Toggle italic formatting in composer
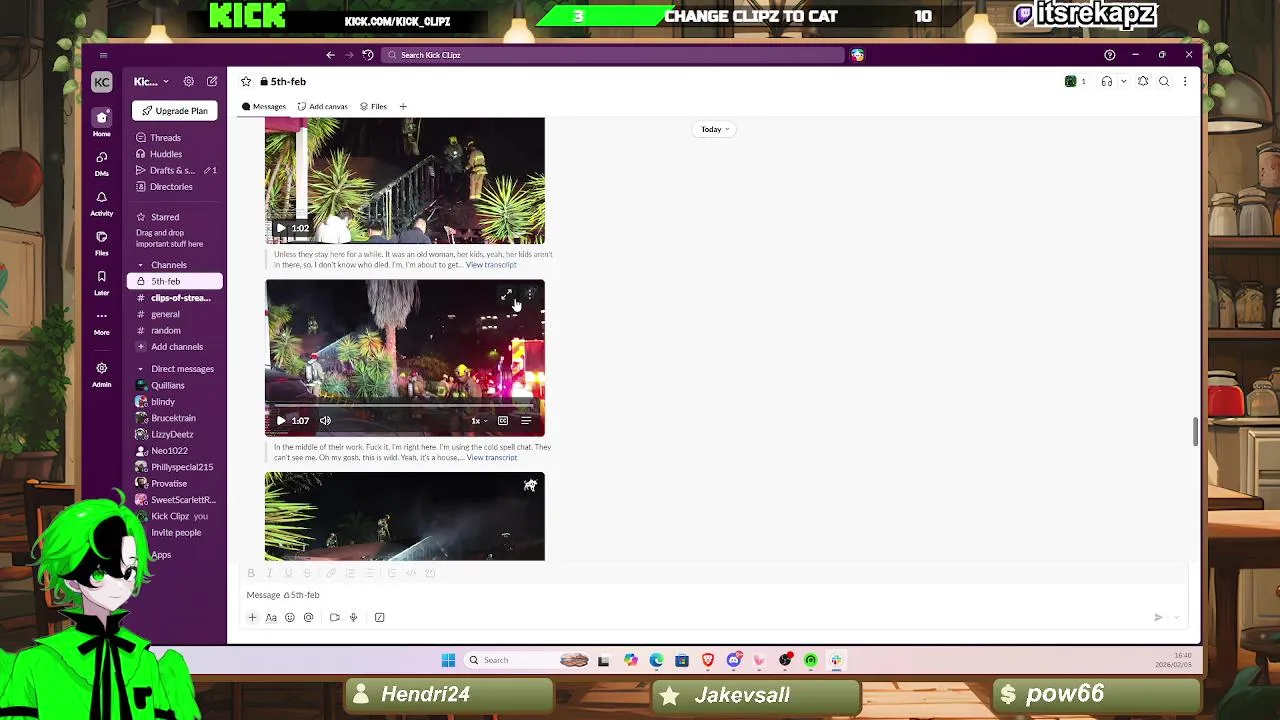The width and height of the screenshot is (1280, 720). [269, 573]
